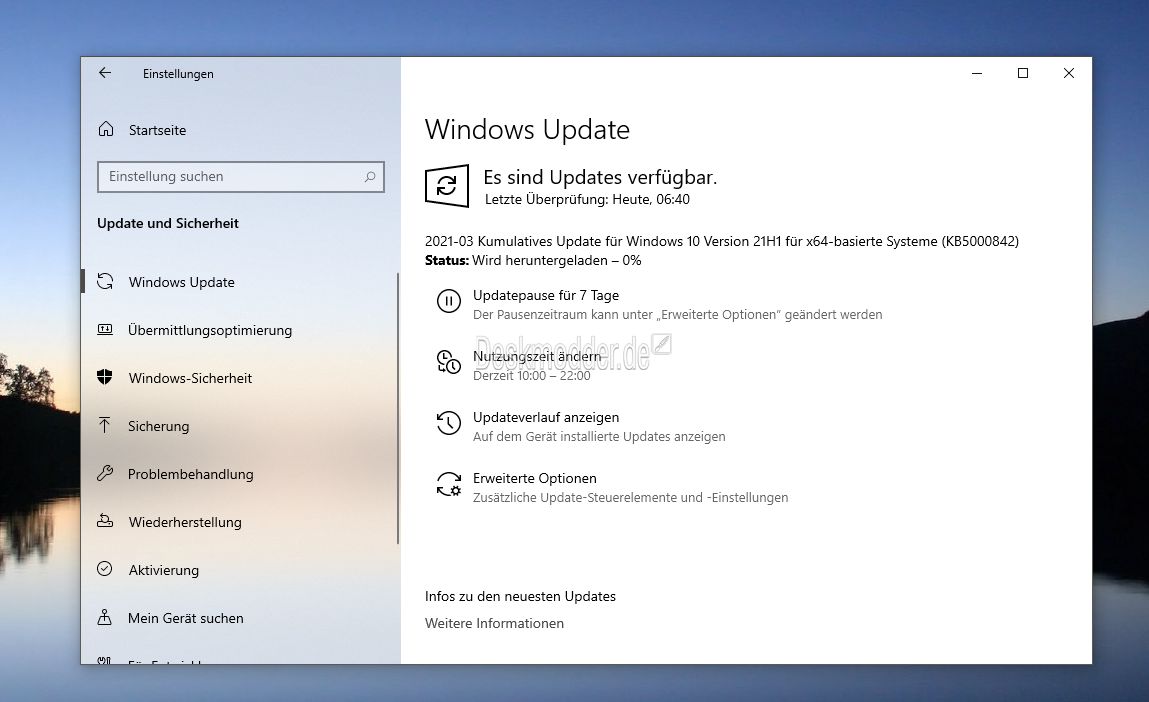1149x702 pixels.
Task: Click the gear-sync icon for Erweiterte Optionen
Action: pyautogui.click(x=448, y=484)
